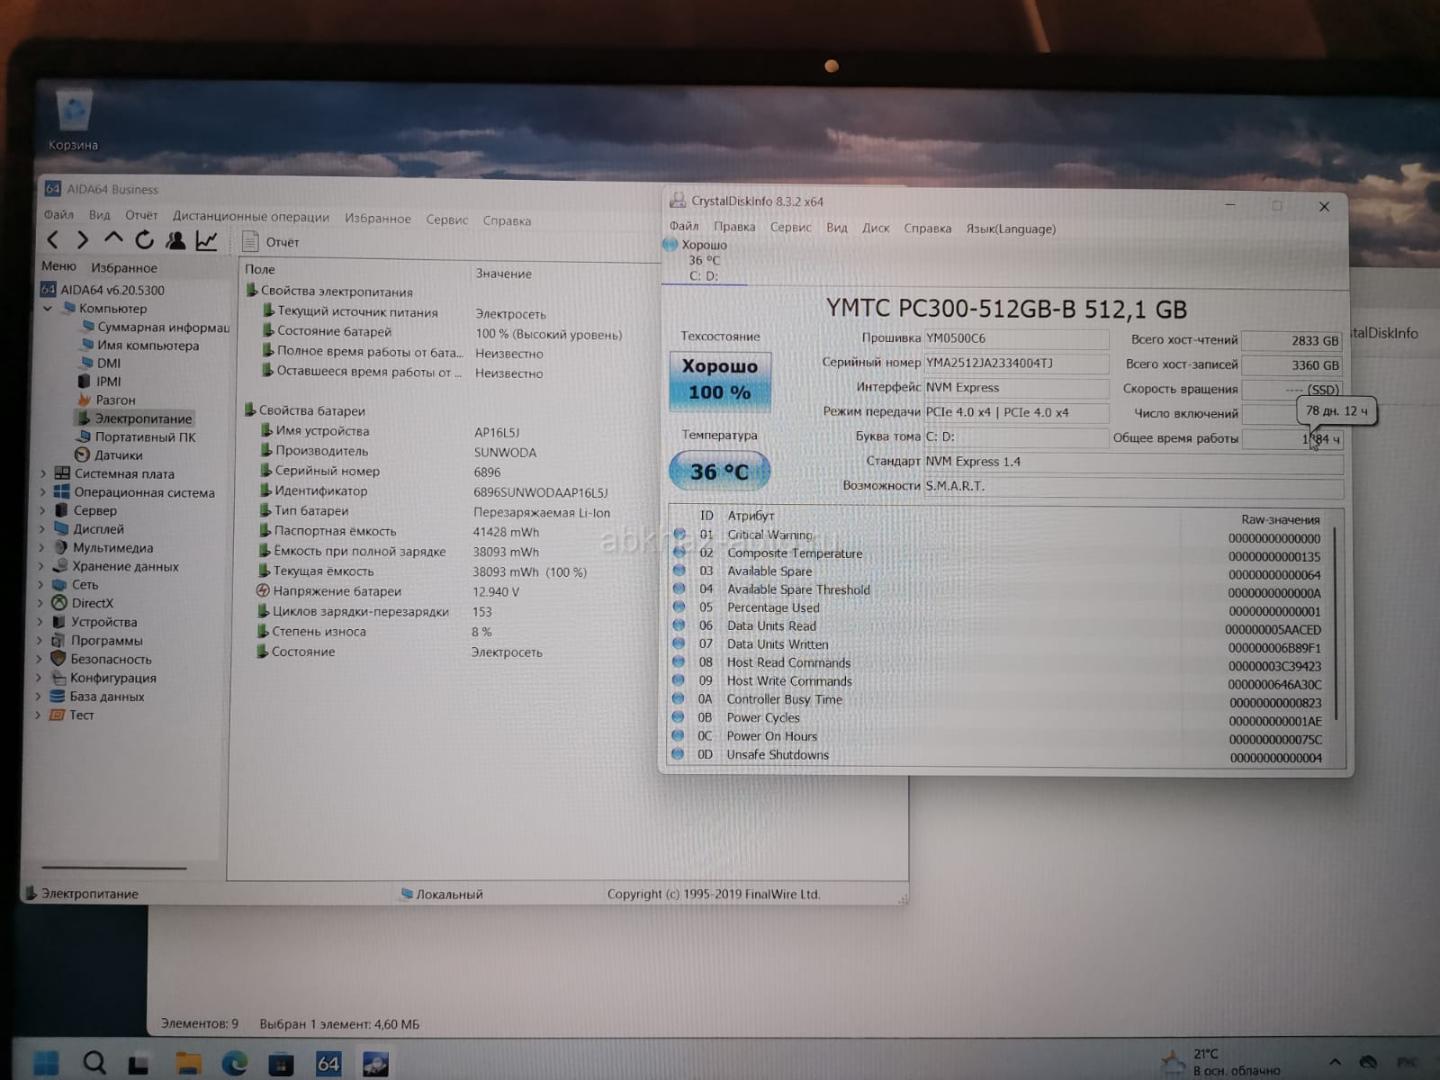The height and width of the screenshot is (1080, 1440).
Task: Expand DirectX node
Action: click(x=40, y=603)
